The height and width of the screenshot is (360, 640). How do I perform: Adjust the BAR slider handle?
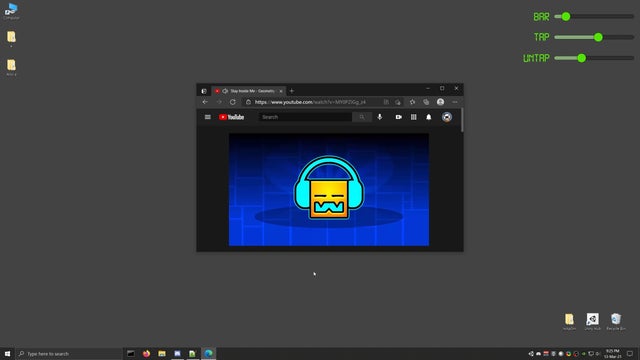pyautogui.click(x=566, y=17)
